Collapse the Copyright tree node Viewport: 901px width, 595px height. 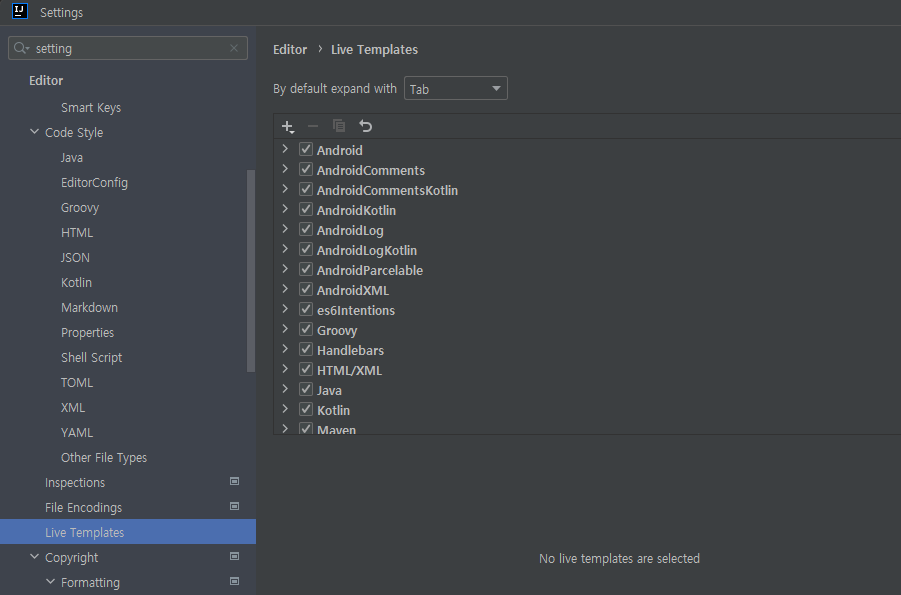(34, 556)
